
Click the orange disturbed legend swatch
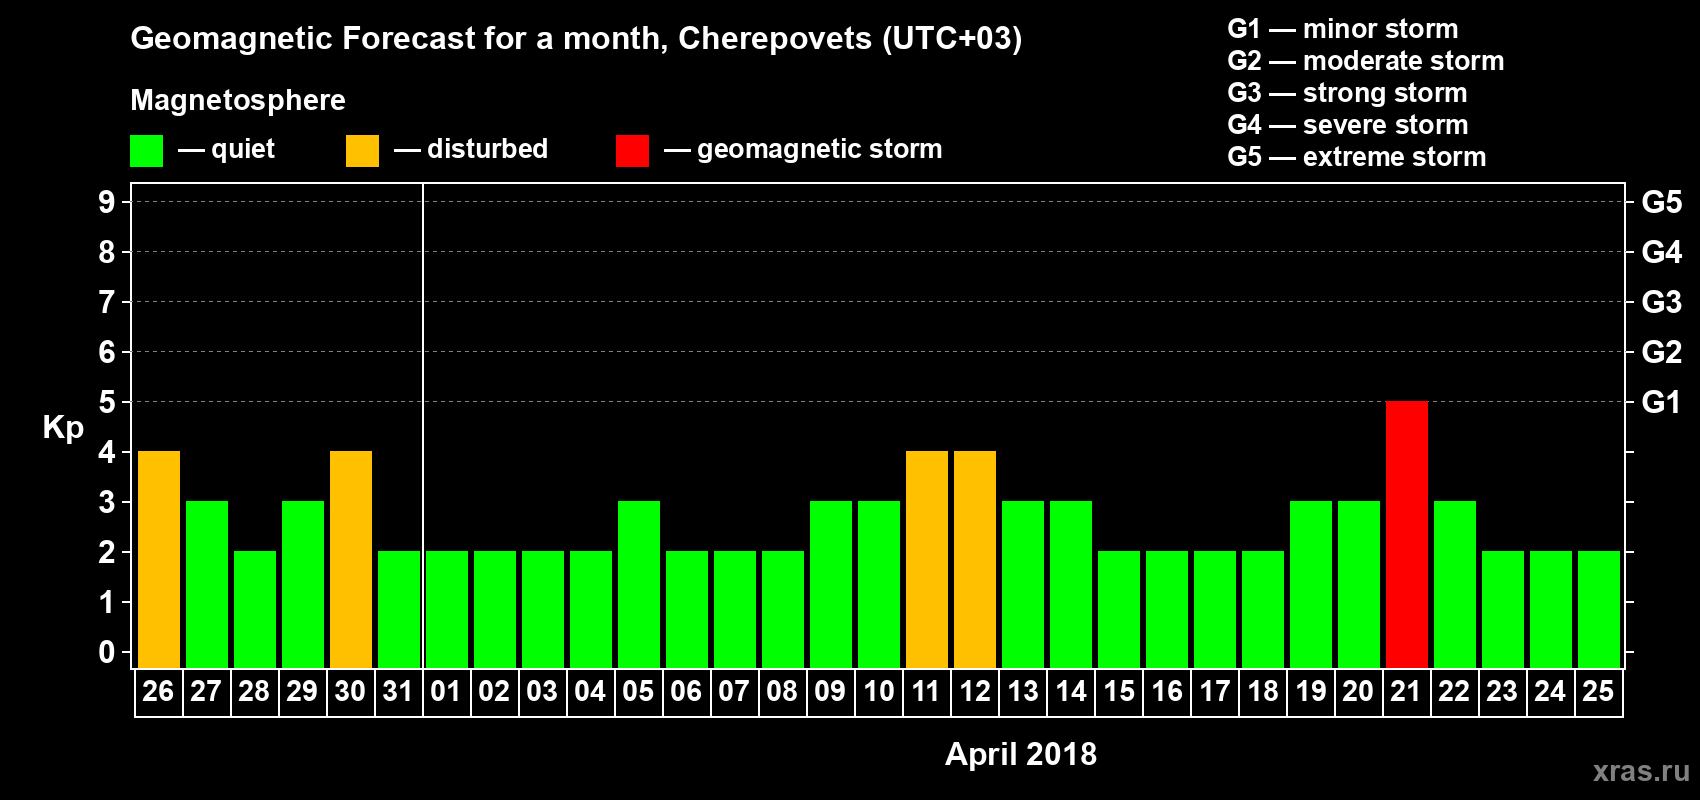[x=362, y=151]
